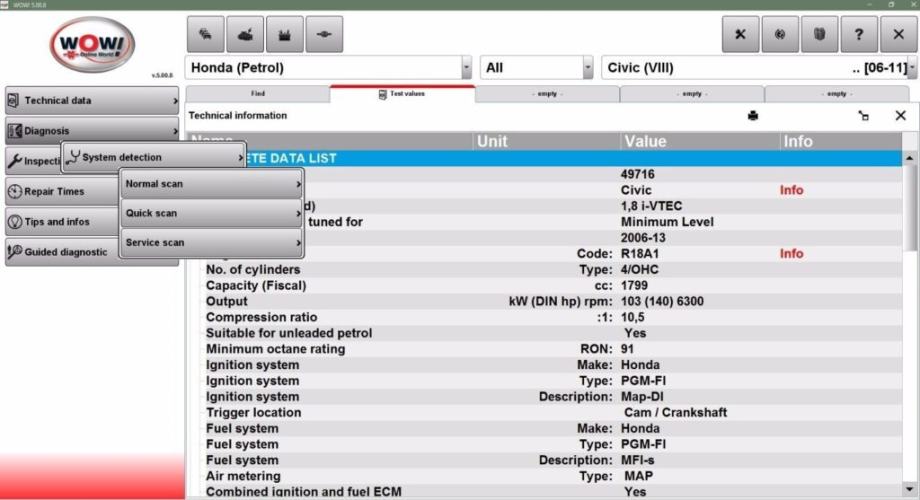Select the MFI-s description value
Screen dimensions: 920x500
[637, 460]
